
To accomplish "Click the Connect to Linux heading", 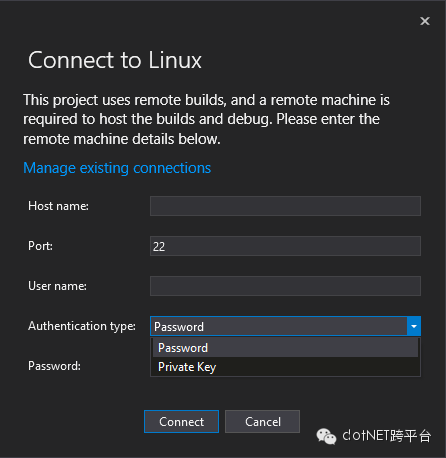I will click(115, 60).
